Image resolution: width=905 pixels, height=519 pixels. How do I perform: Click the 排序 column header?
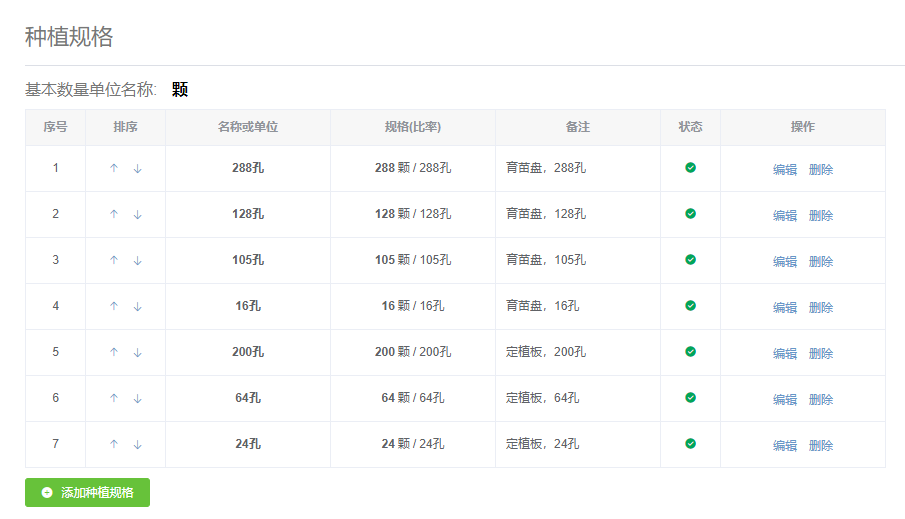tap(125, 127)
